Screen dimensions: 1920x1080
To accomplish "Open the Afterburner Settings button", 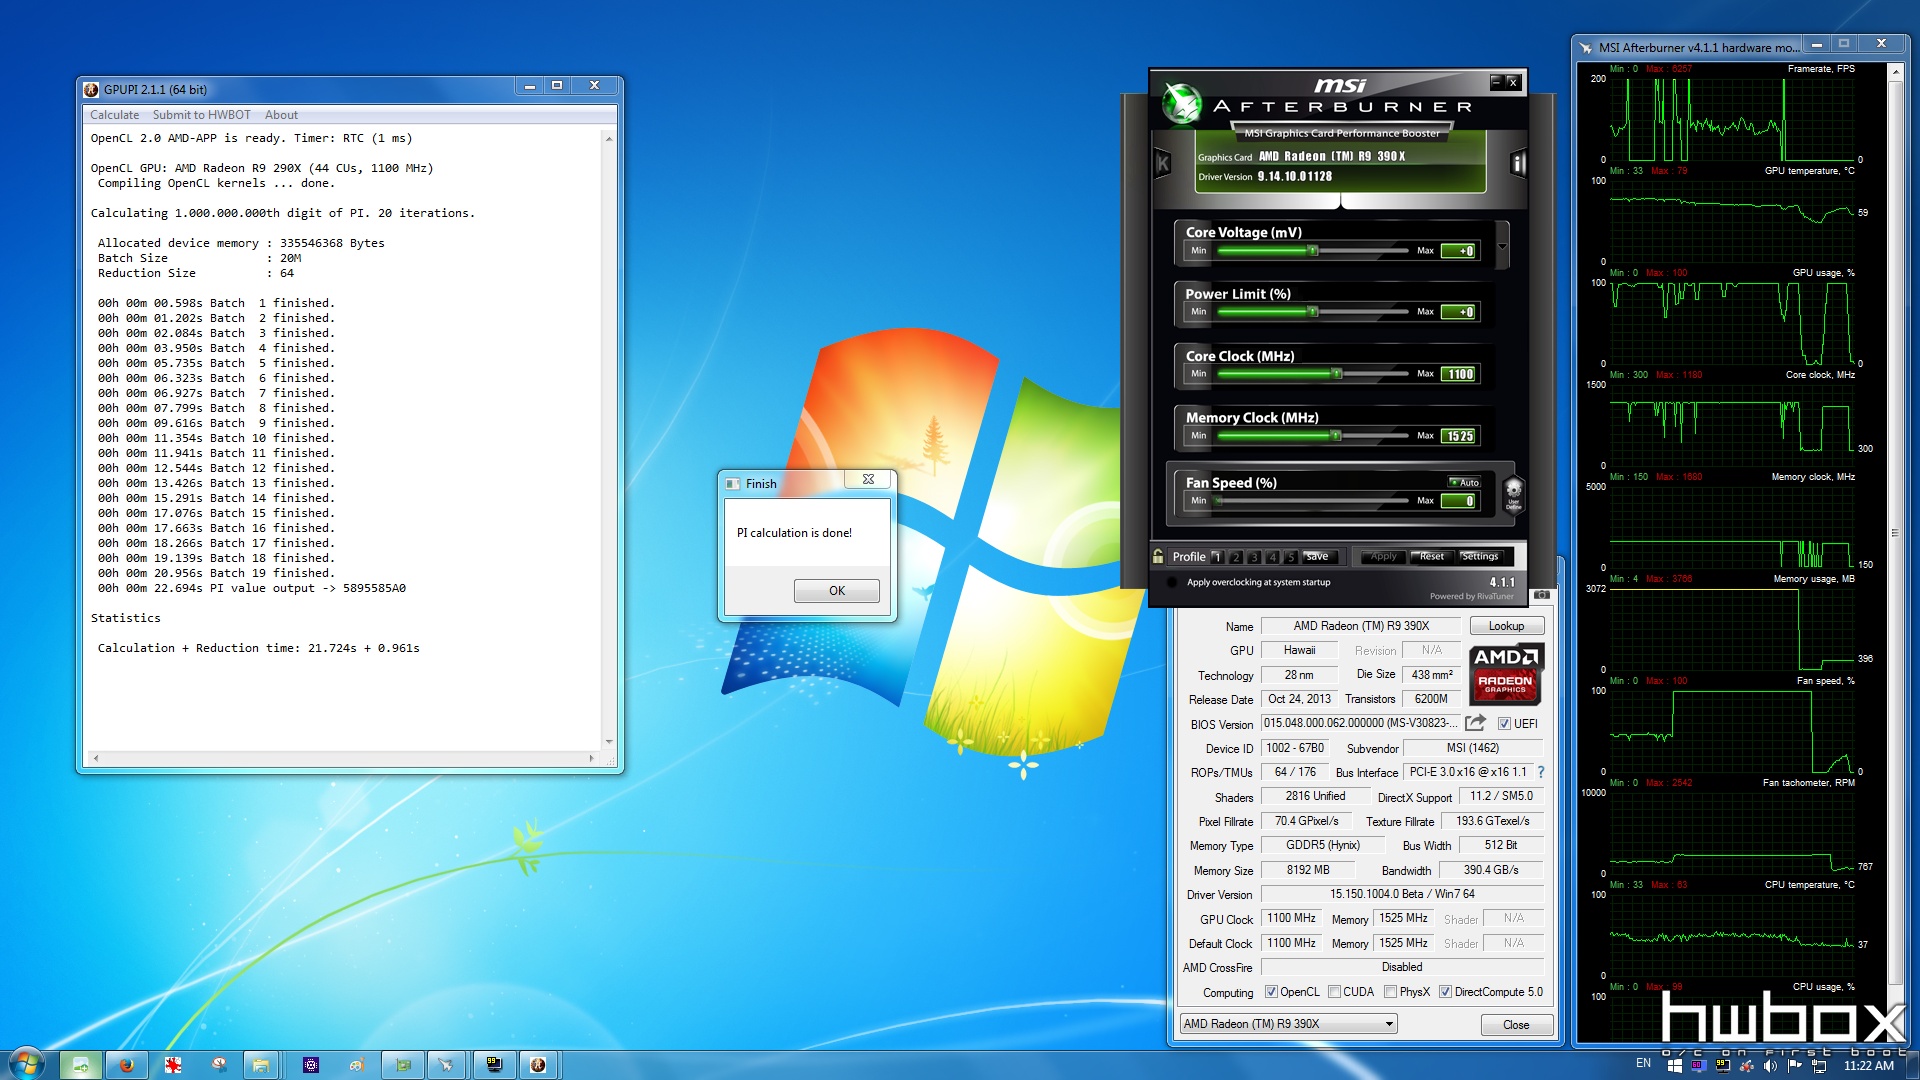I will pyautogui.click(x=1480, y=557).
